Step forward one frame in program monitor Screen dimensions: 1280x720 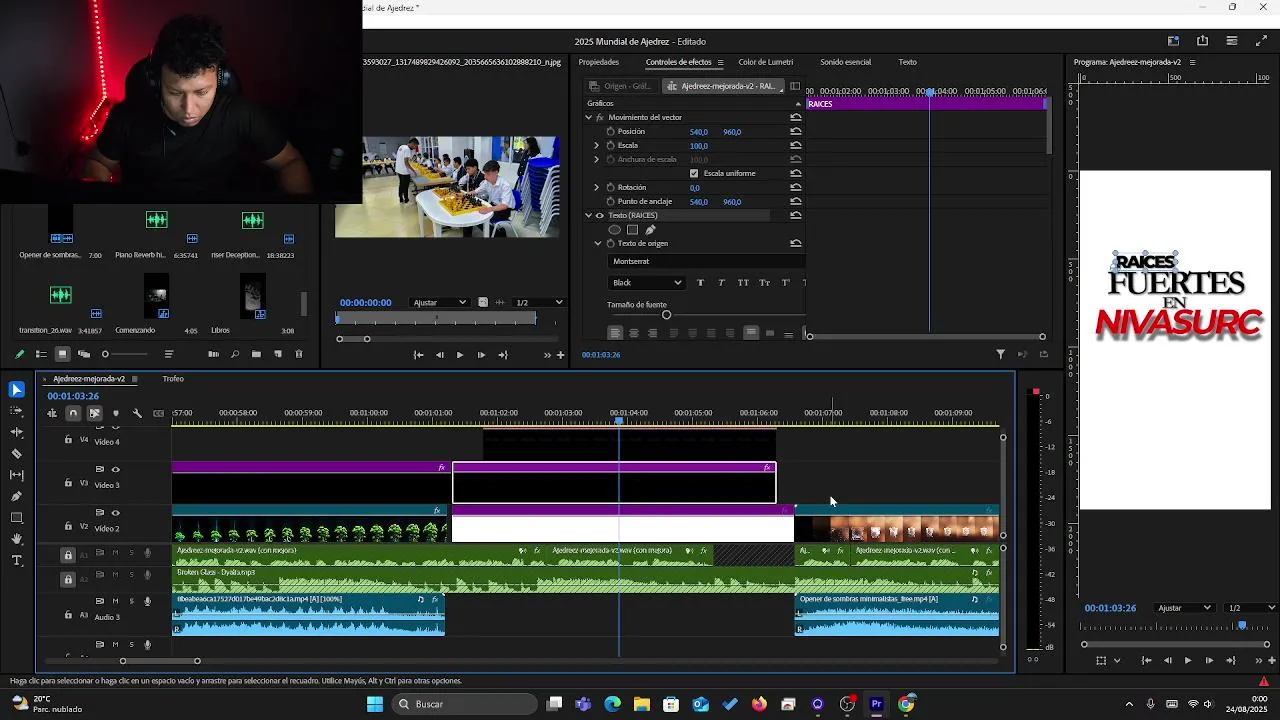(x=1209, y=661)
